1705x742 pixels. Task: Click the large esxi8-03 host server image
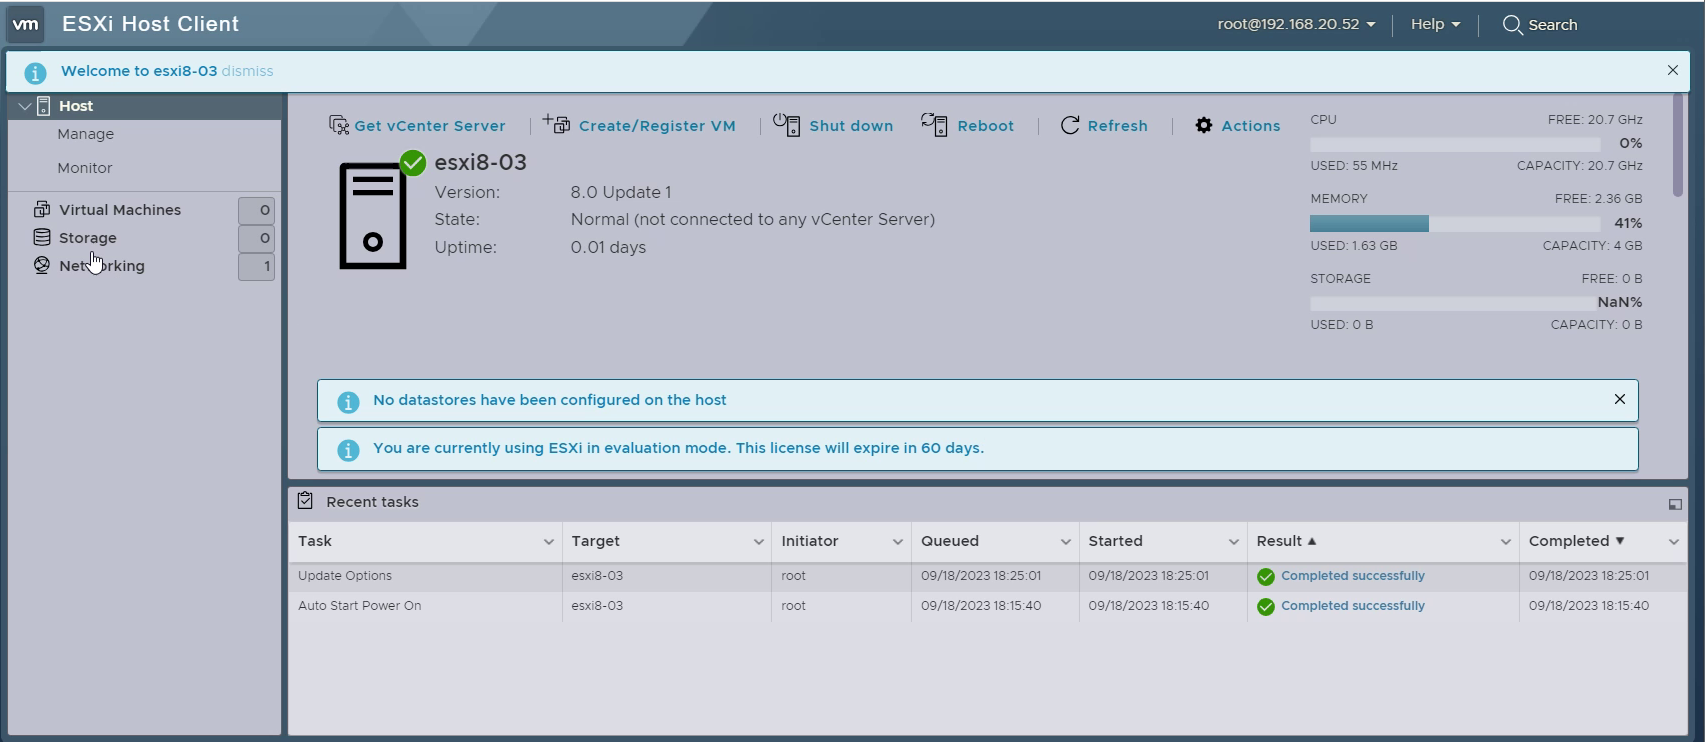click(373, 216)
